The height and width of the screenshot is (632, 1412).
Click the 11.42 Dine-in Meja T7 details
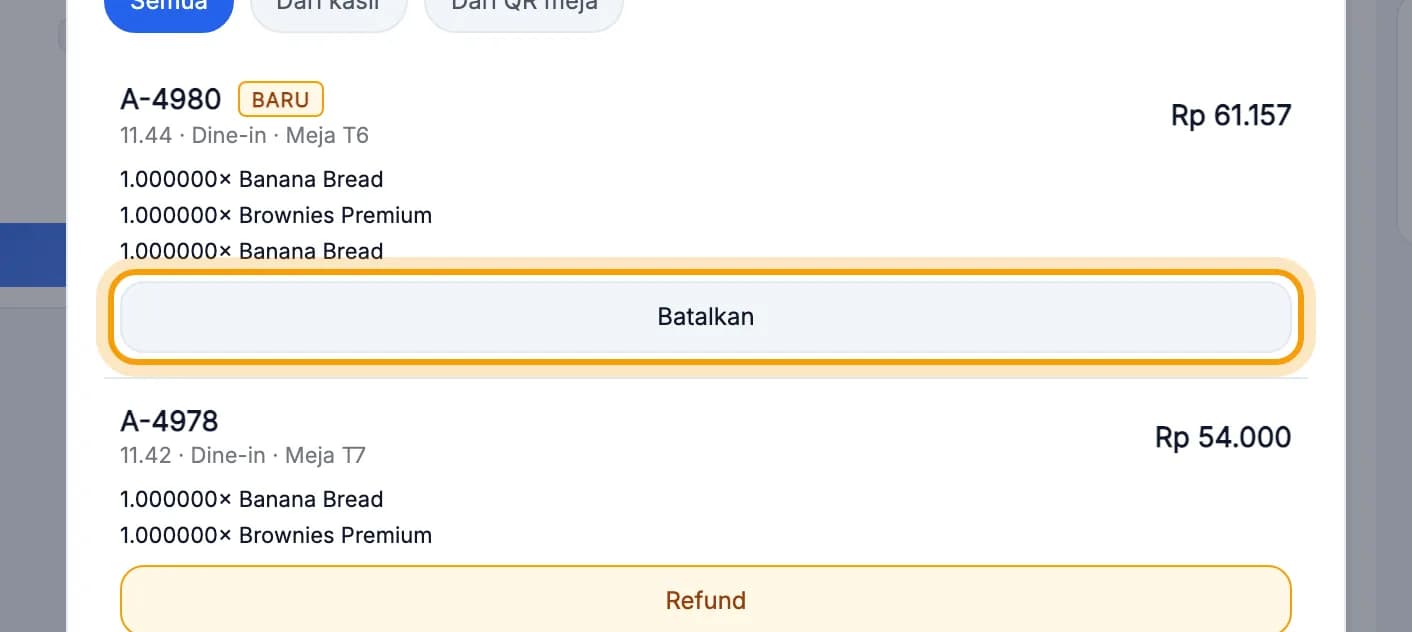click(243, 456)
